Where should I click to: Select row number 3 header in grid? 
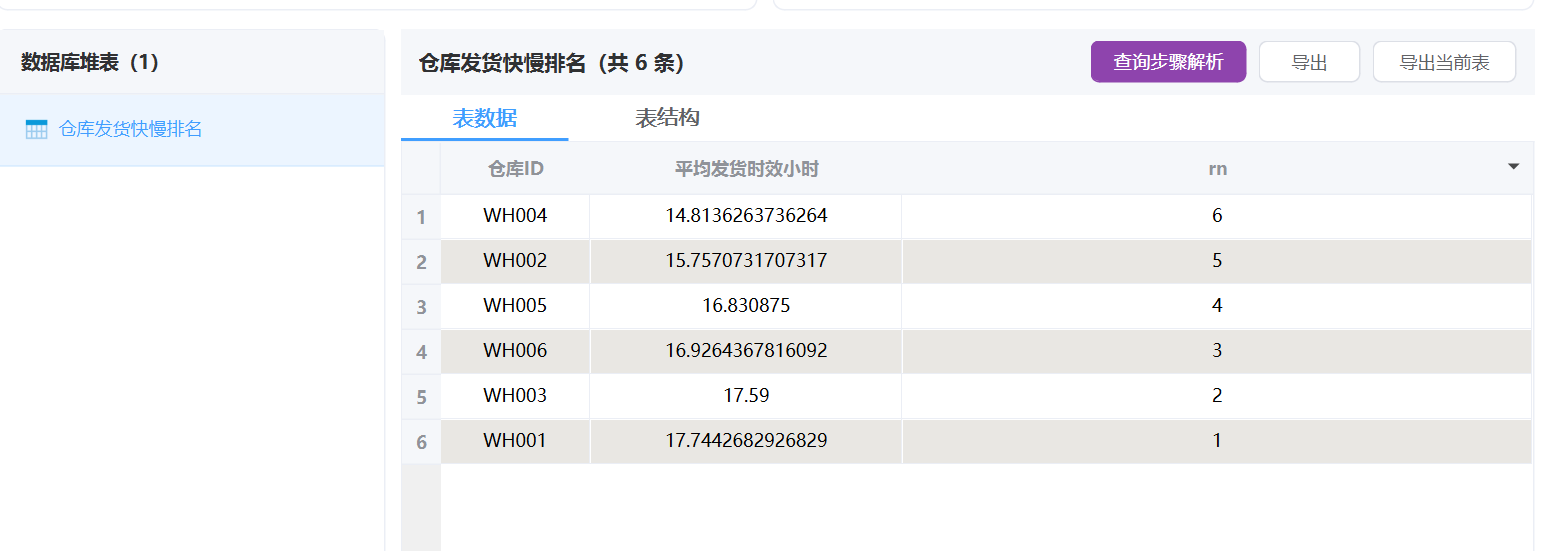tap(421, 307)
